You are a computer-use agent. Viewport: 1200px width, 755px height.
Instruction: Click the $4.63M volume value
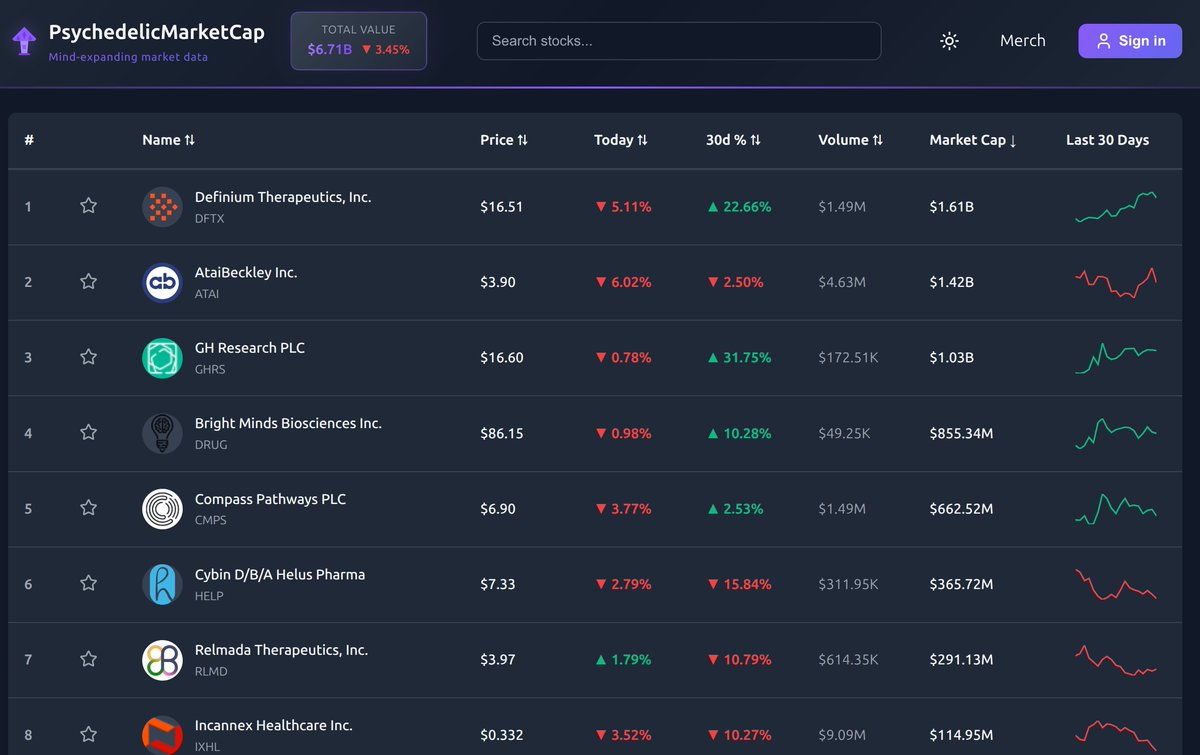click(x=842, y=282)
